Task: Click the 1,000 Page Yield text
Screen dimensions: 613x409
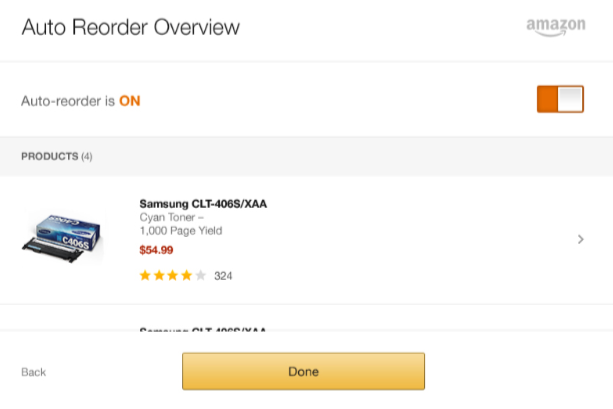Action: [x=181, y=231]
